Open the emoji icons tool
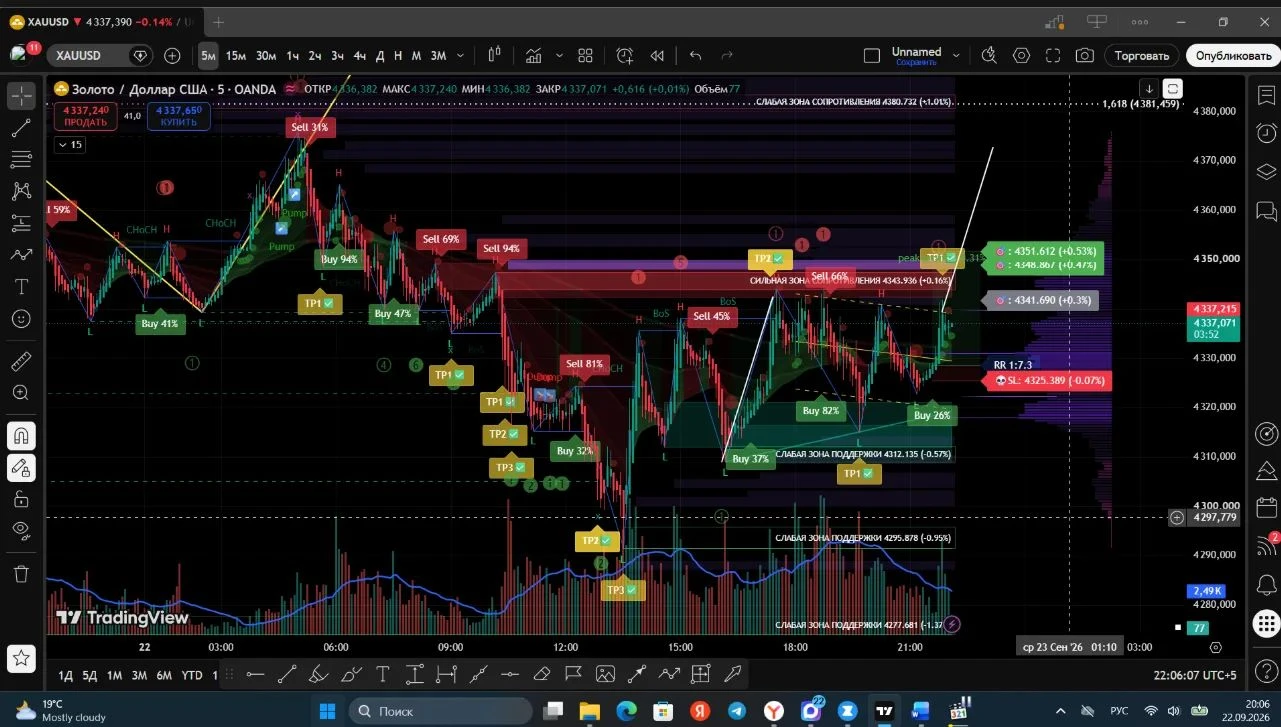The width and height of the screenshot is (1281, 727). click(x=21, y=319)
